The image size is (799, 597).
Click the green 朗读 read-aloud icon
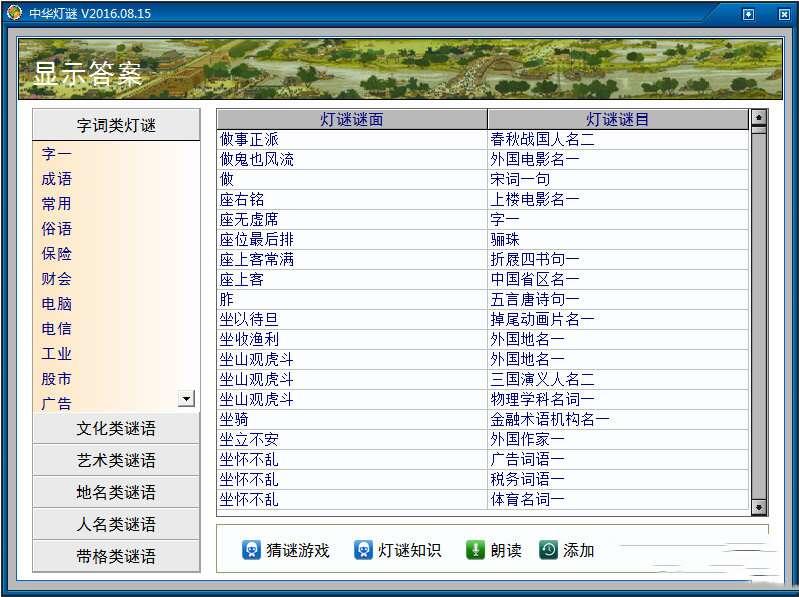click(x=476, y=550)
